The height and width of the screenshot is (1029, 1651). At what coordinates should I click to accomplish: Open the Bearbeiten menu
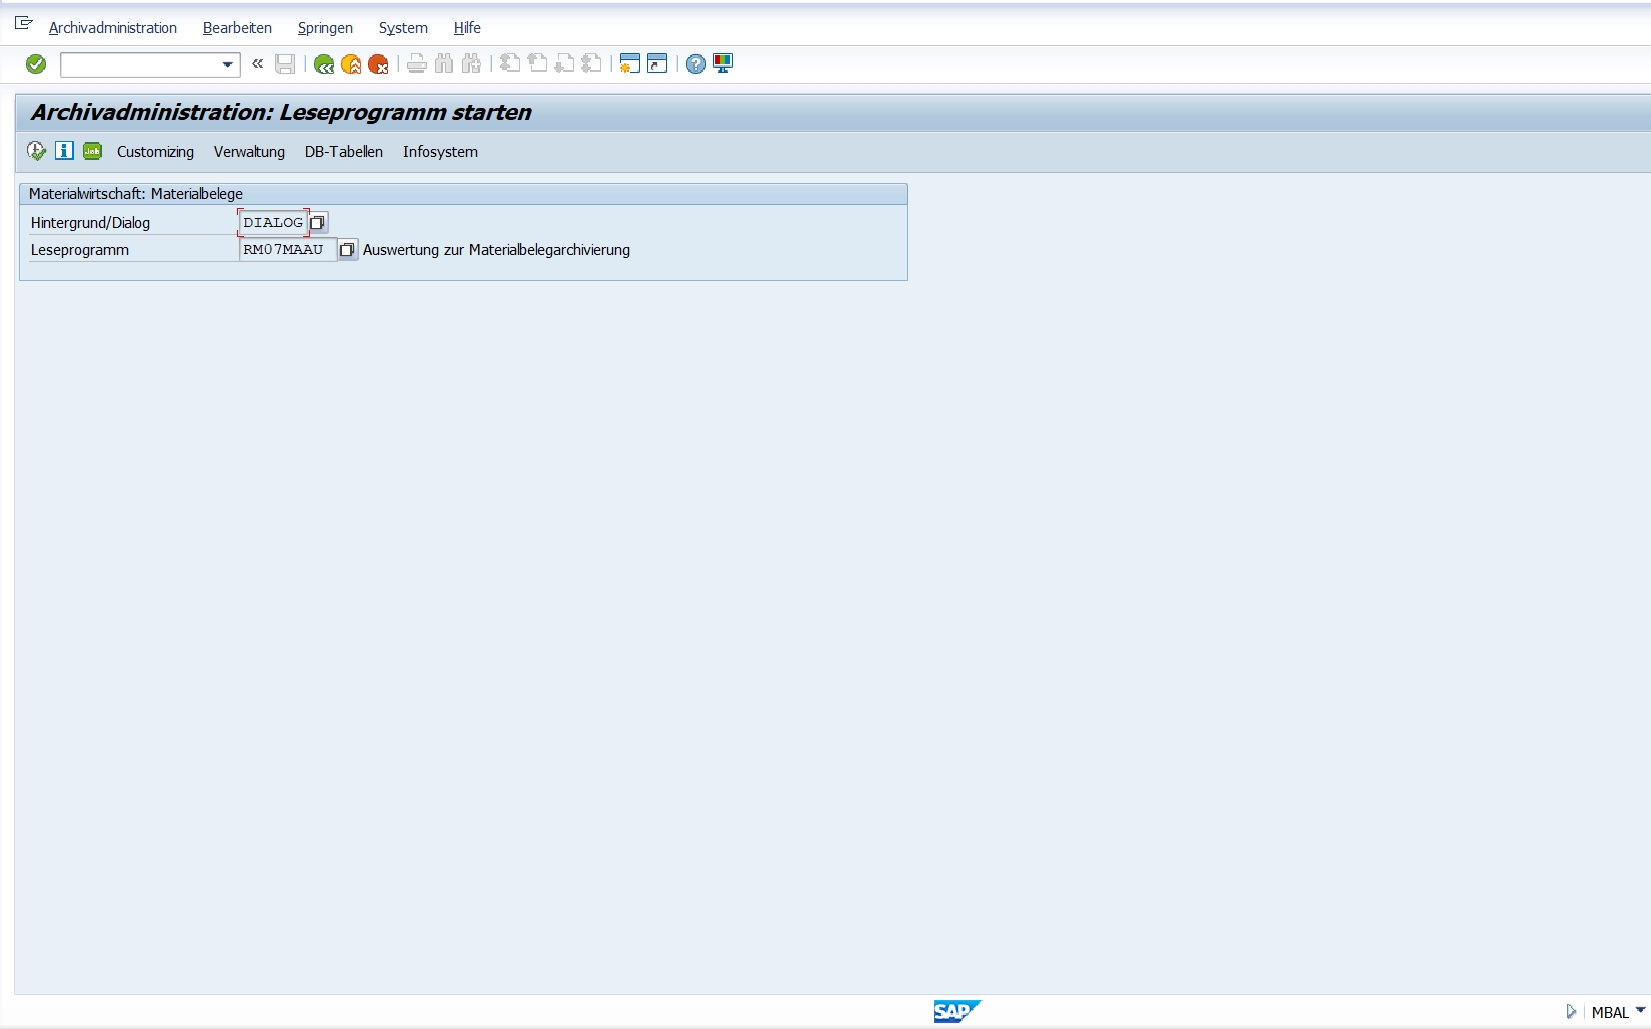pyautogui.click(x=237, y=28)
